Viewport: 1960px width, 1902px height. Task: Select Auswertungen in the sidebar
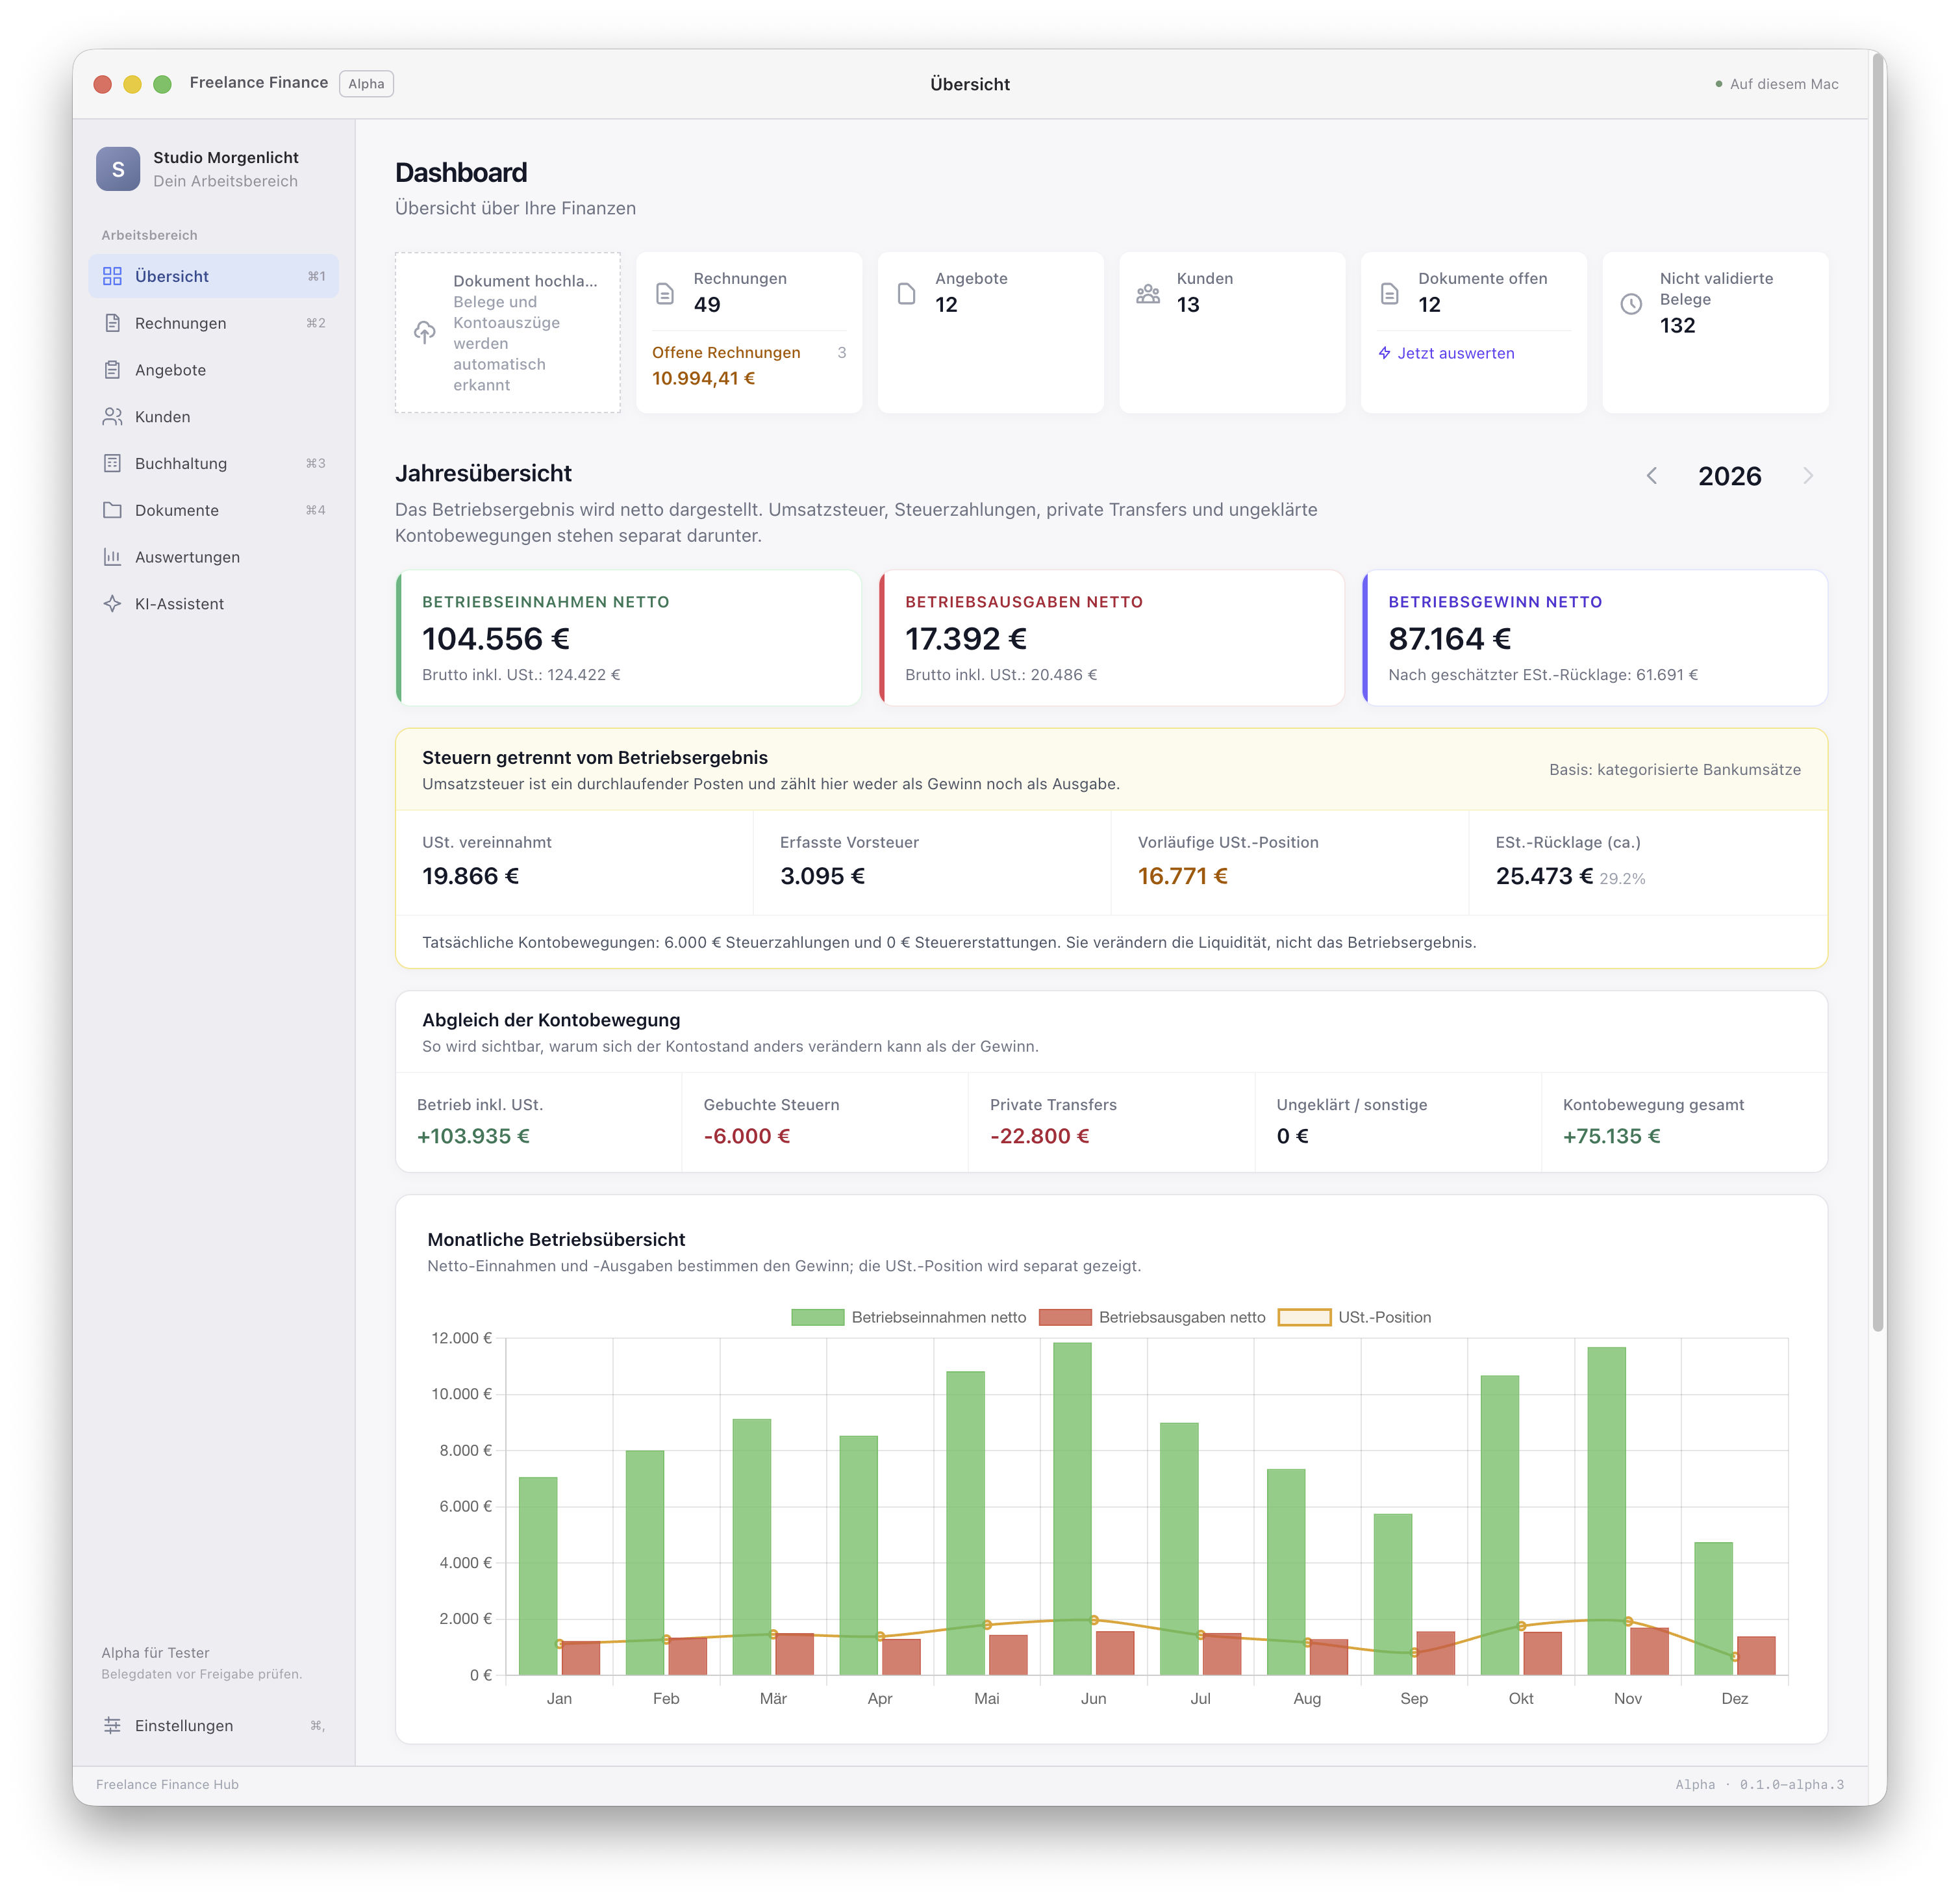[x=213, y=557]
